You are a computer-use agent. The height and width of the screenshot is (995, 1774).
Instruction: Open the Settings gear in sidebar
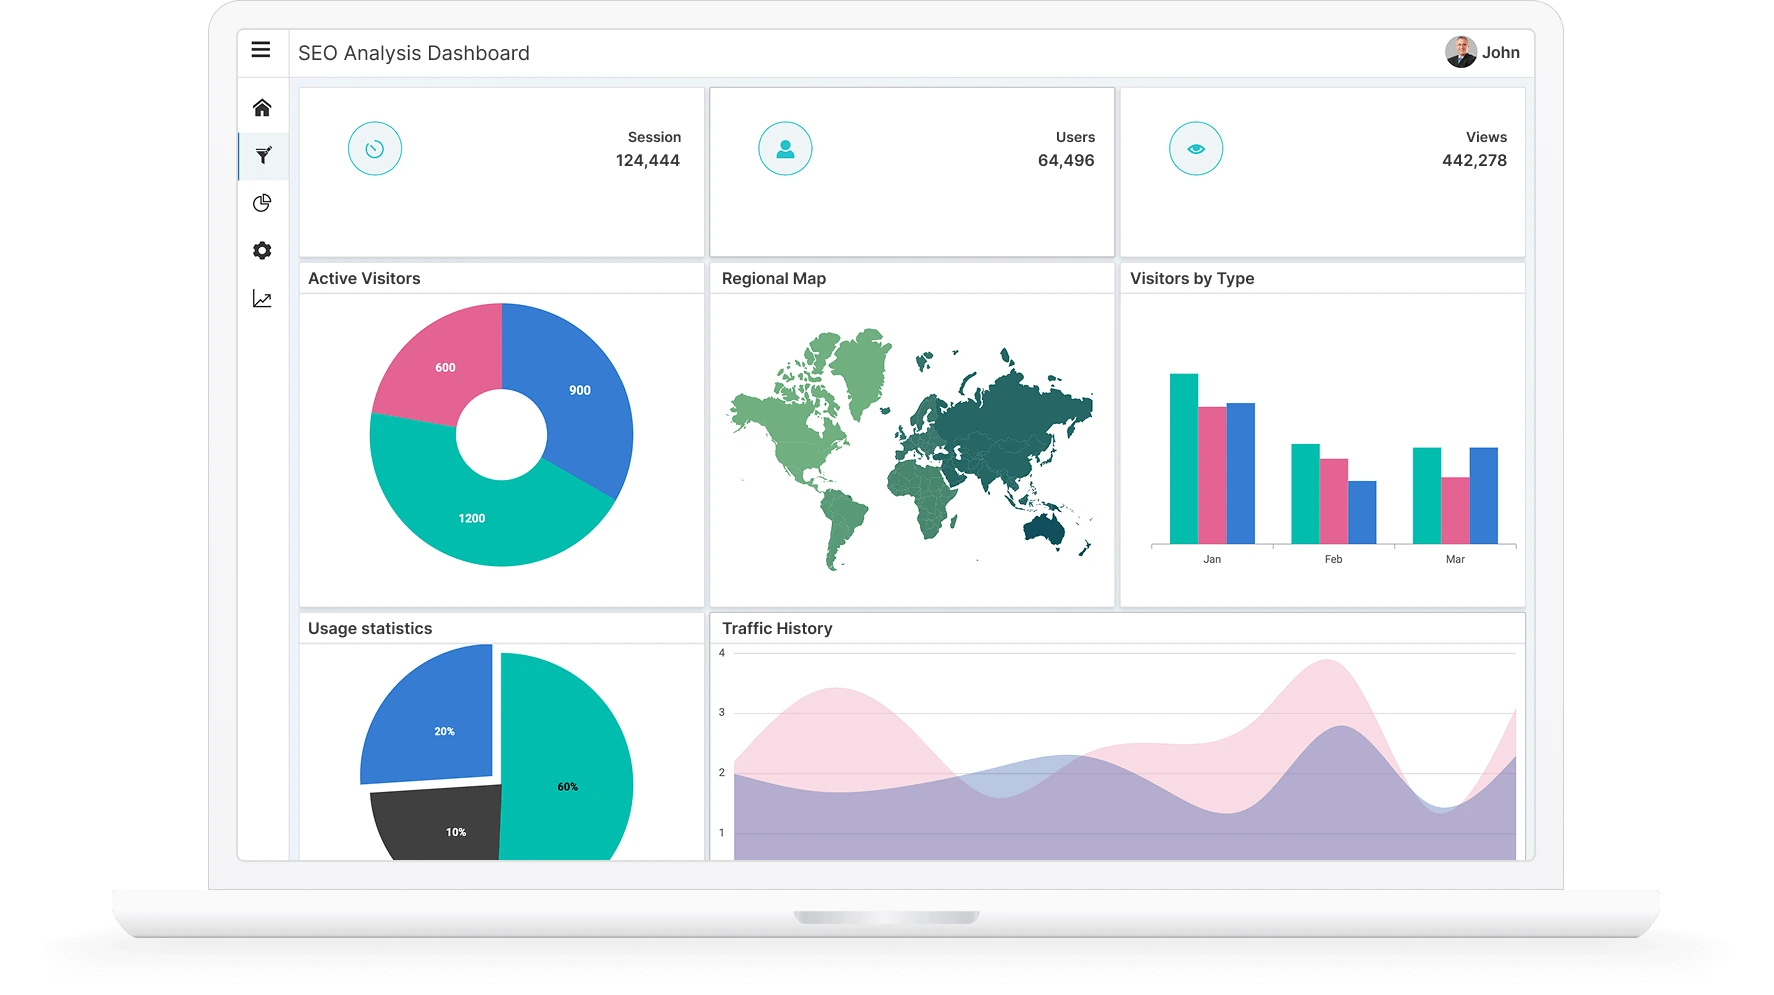262,251
